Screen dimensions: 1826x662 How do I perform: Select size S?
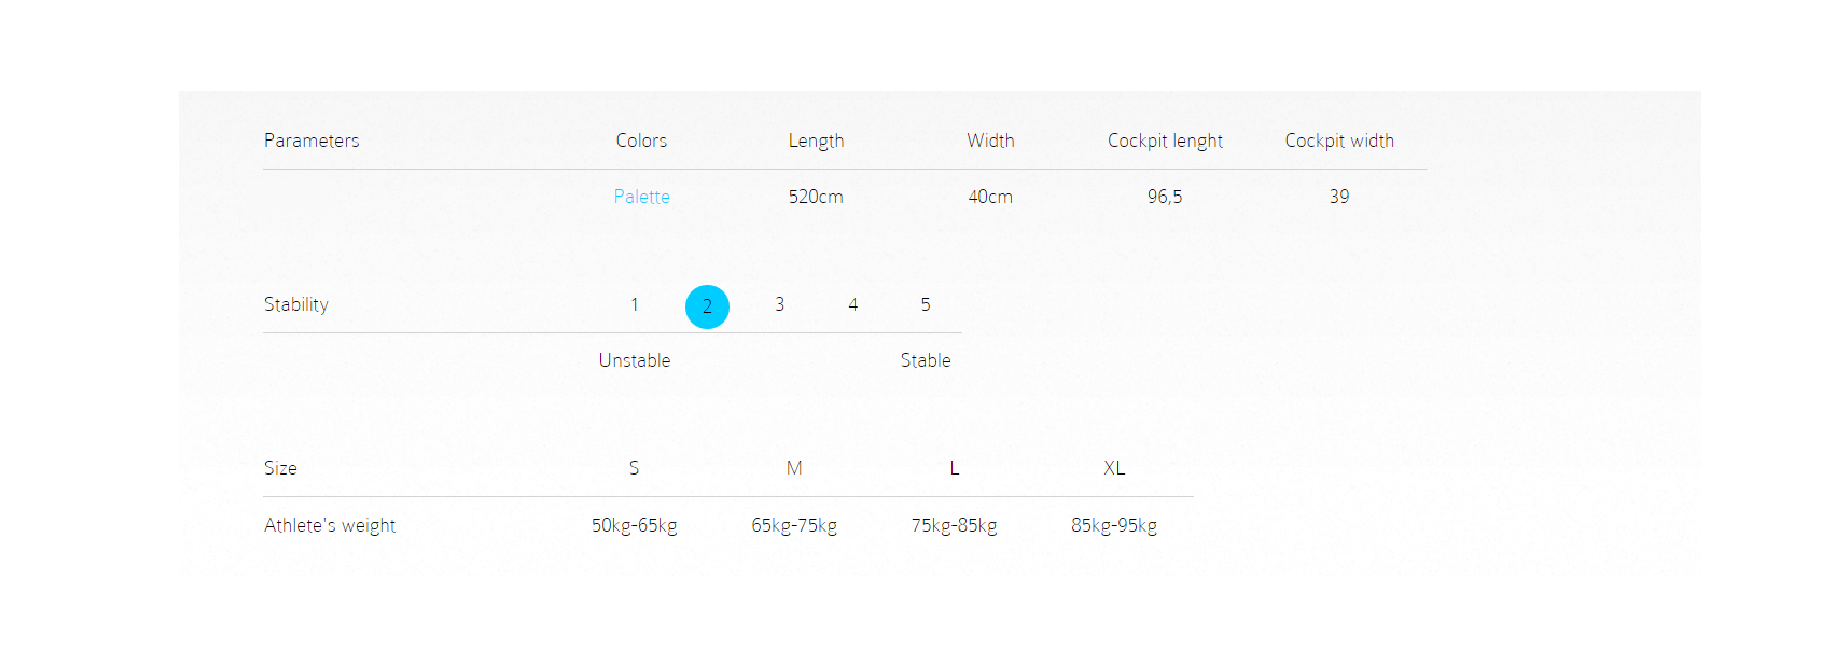pos(634,469)
